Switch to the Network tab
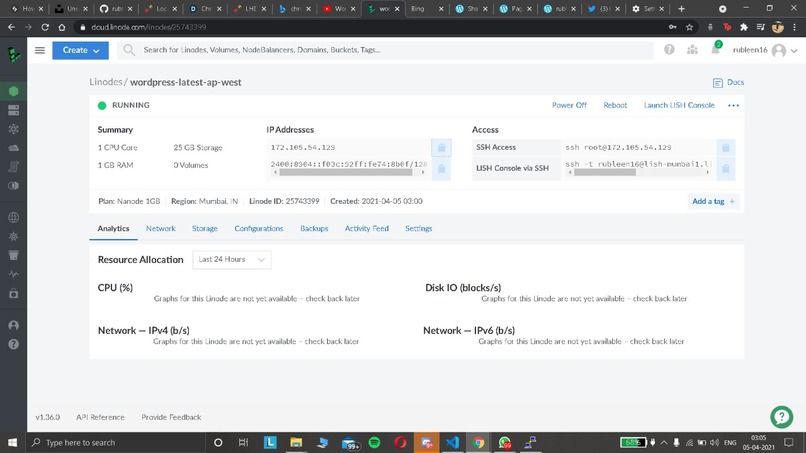Image resolution: width=806 pixels, height=453 pixels. [x=160, y=228]
